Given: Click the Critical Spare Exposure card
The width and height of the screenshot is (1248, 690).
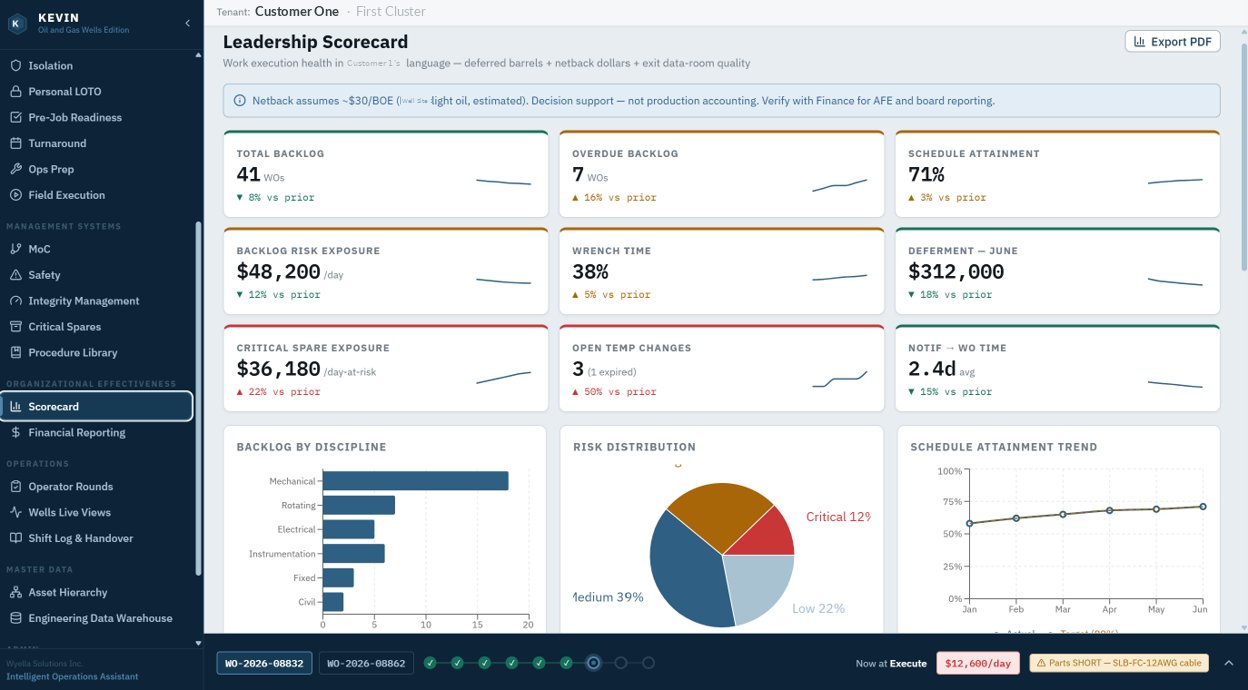Looking at the screenshot, I should coord(385,368).
